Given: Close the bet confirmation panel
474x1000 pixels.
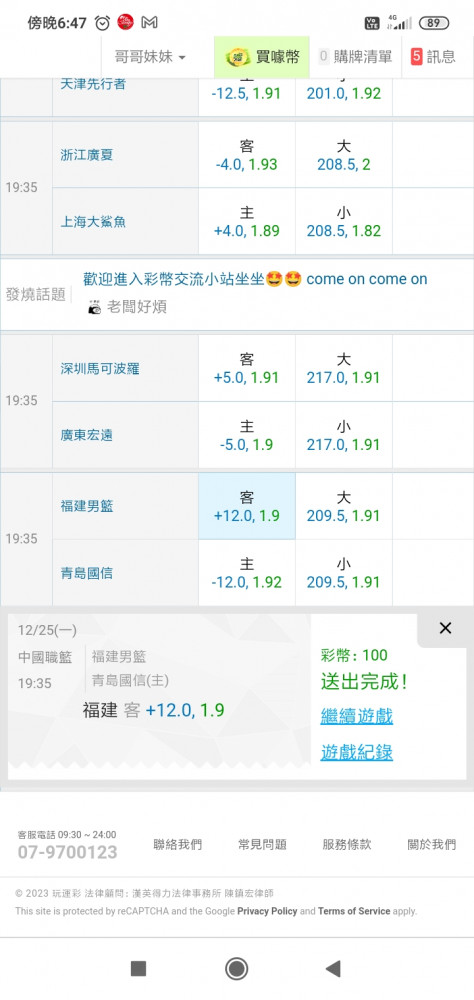Looking at the screenshot, I should pos(445,628).
